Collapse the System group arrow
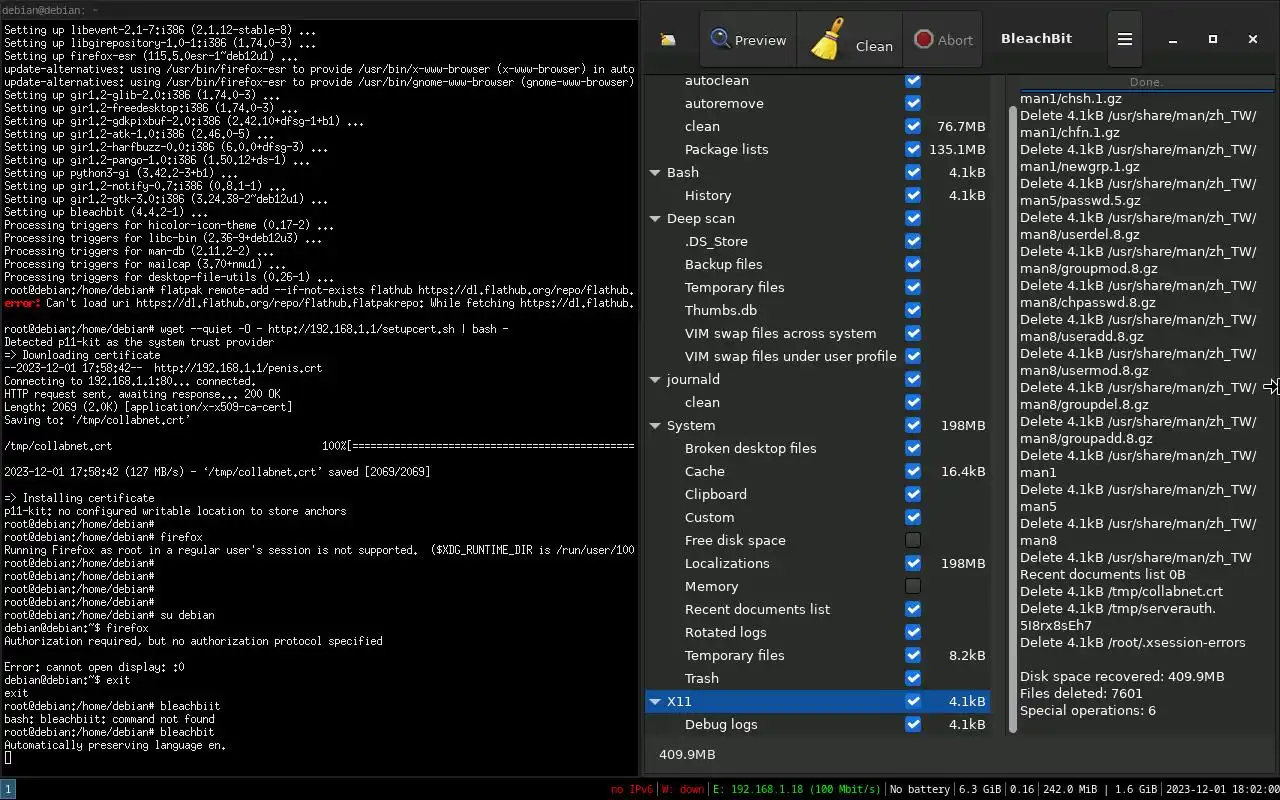Image resolution: width=1280 pixels, height=800 pixels. click(x=655, y=425)
